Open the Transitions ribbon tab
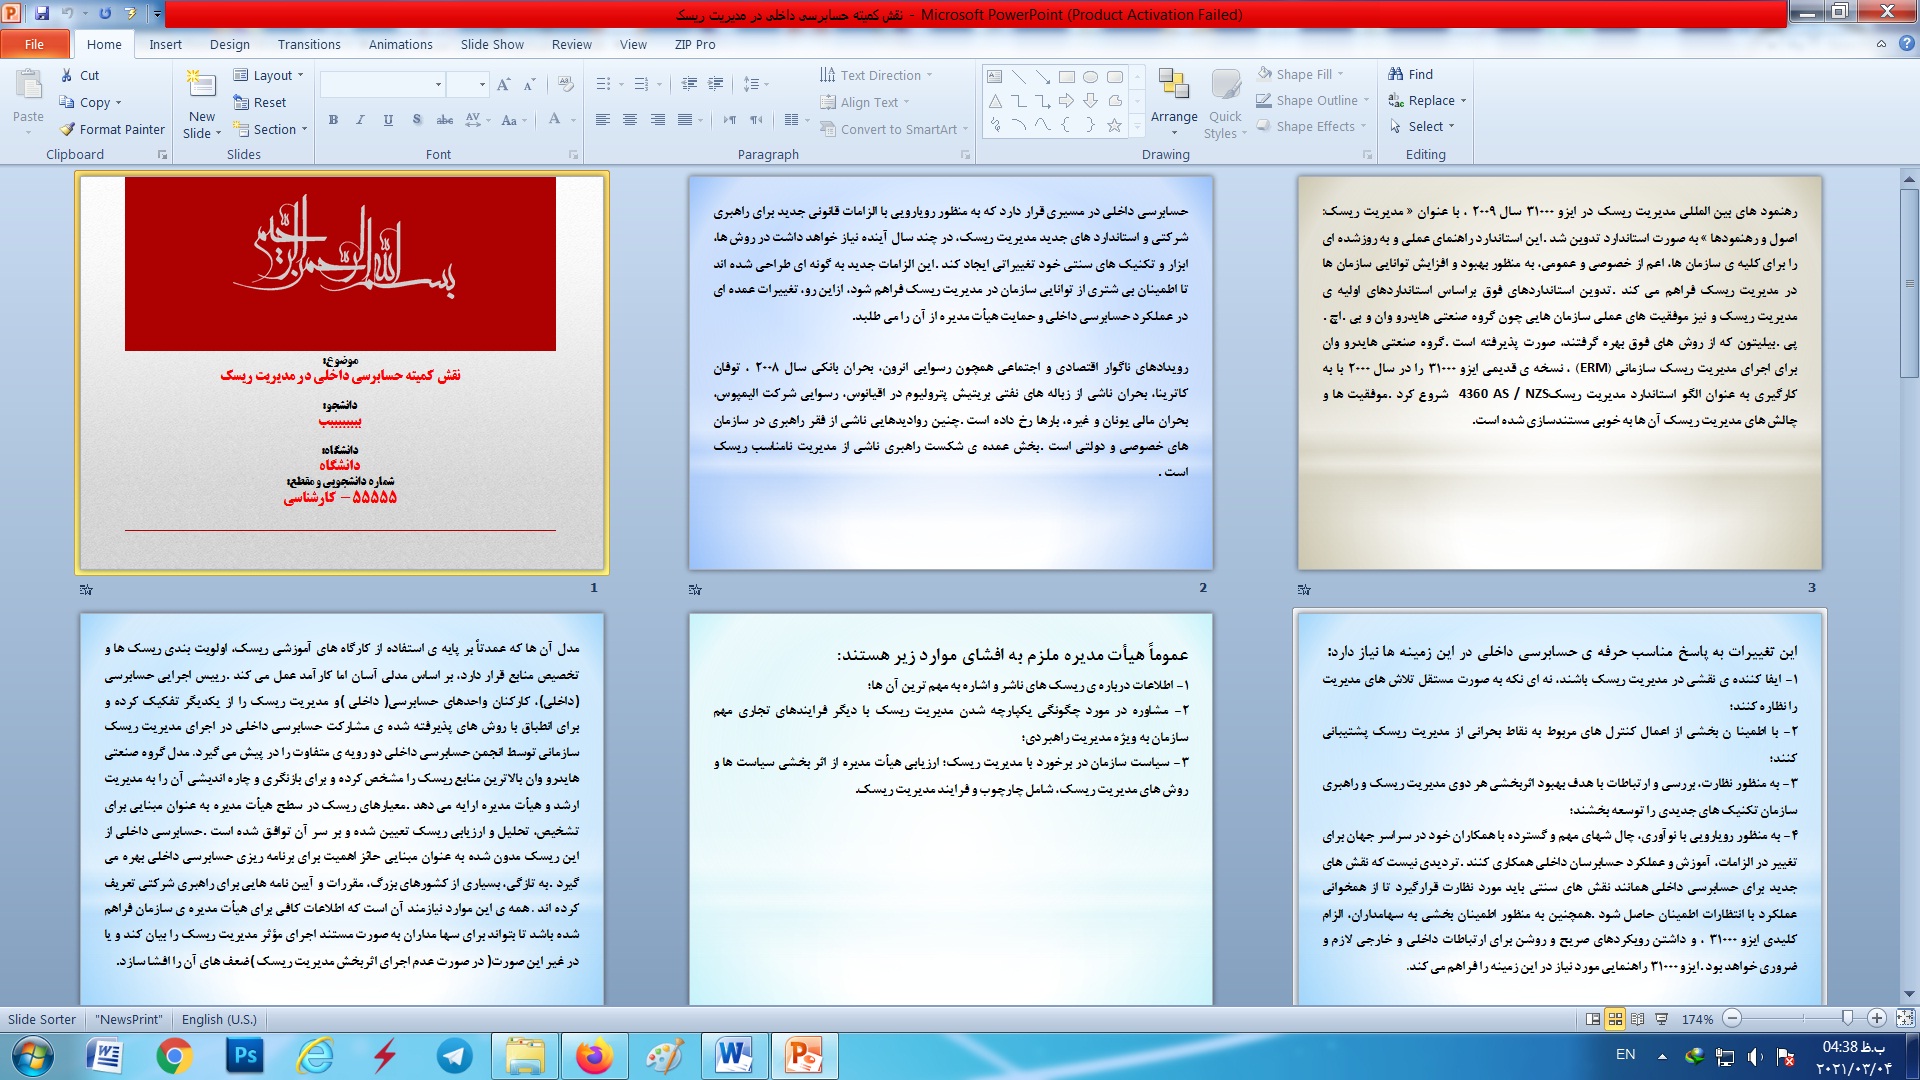 click(309, 44)
